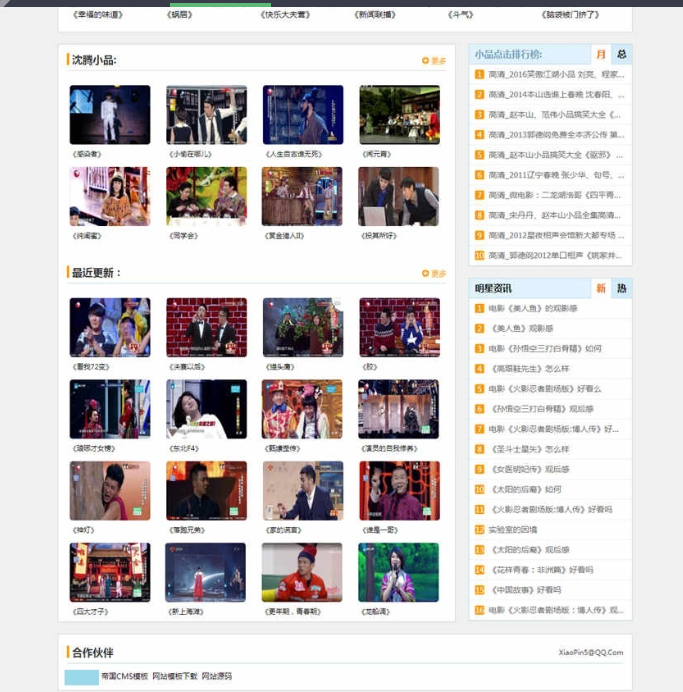Click the 《纯闺蜜》 title link
This screenshot has width=683, height=692.
tap(87, 236)
